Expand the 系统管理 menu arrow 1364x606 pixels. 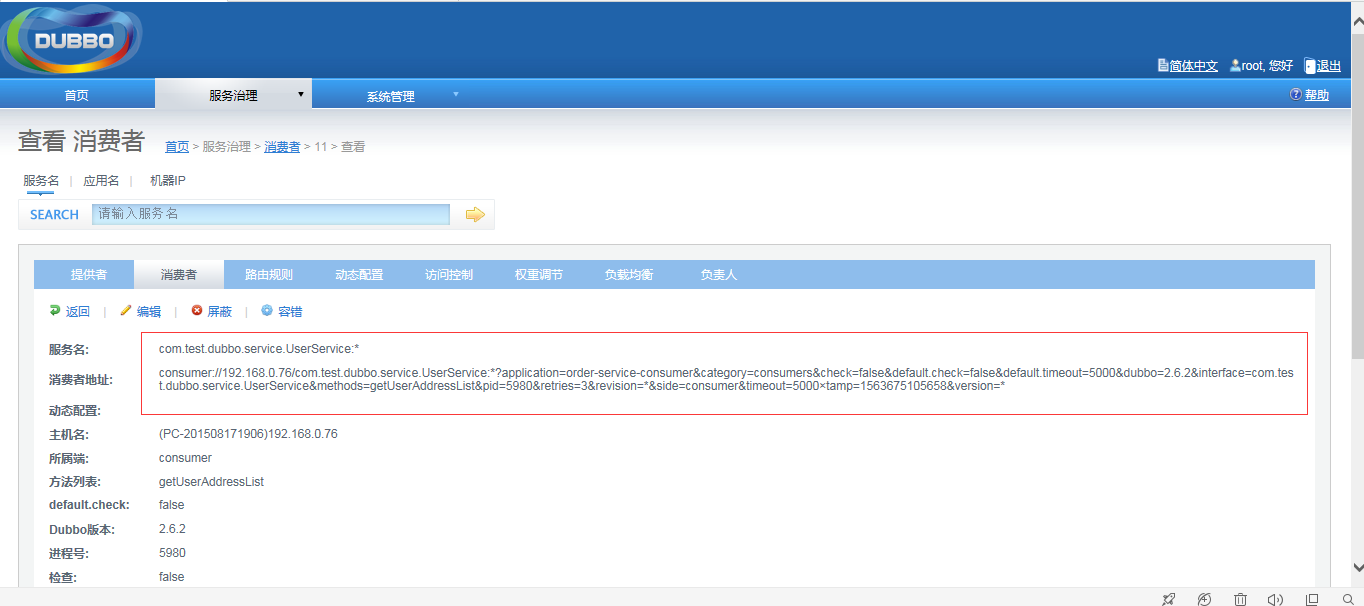456,94
